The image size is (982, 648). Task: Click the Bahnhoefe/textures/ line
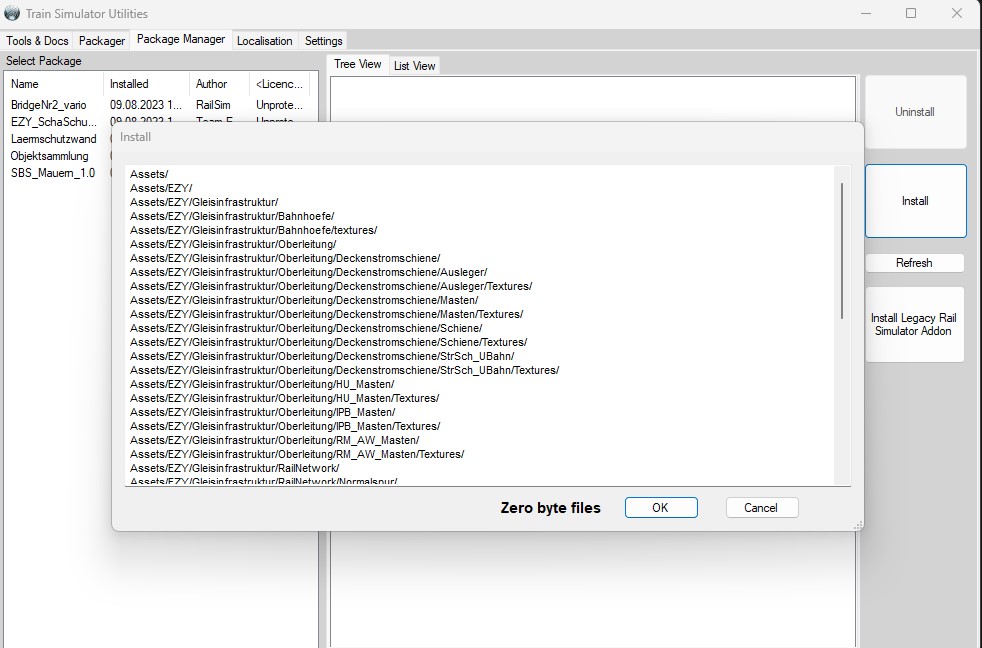coord(254,230)
